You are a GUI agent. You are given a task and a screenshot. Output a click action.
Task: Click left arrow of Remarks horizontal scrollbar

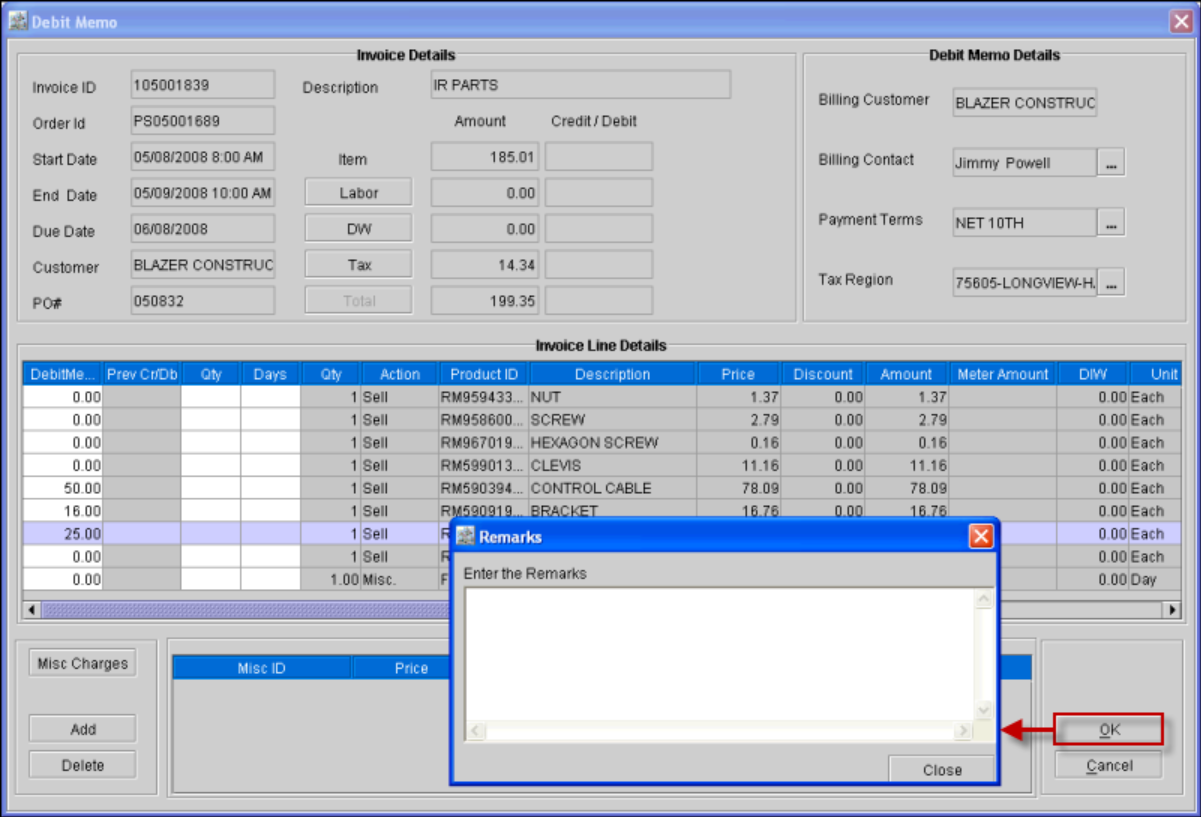[477, 731]
